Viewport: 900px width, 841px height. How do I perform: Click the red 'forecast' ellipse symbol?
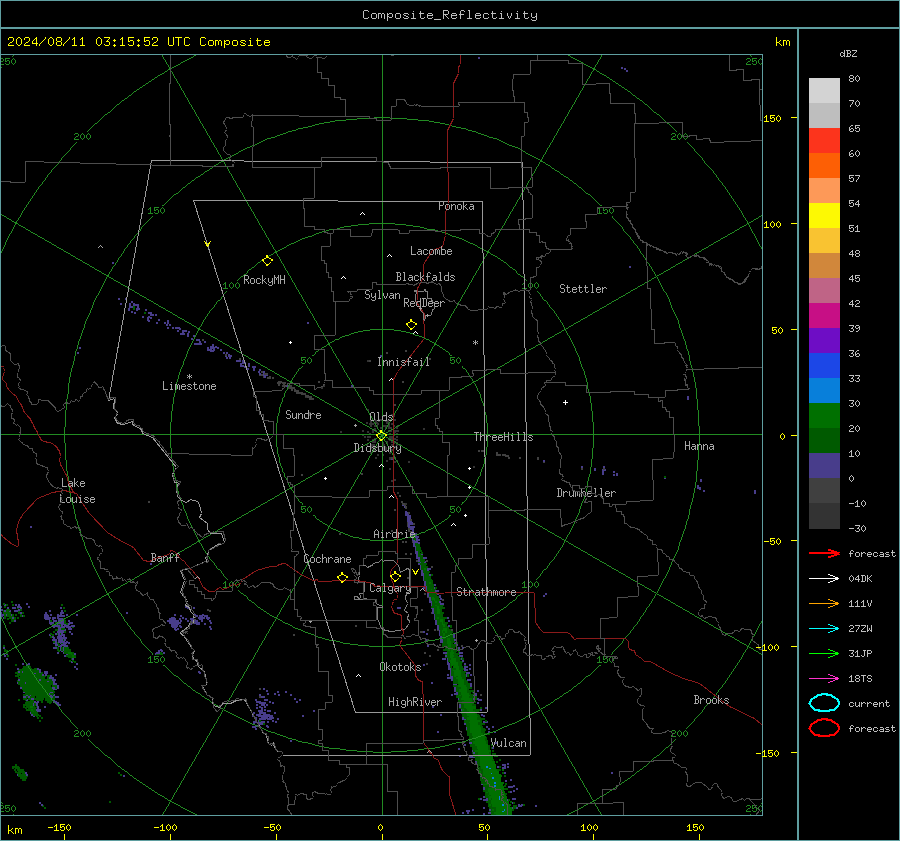coord(824,728)
